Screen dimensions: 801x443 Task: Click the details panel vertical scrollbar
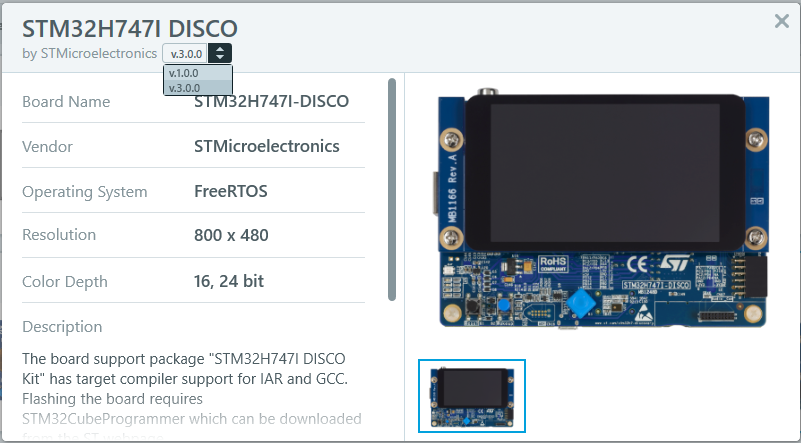[392, 190]
